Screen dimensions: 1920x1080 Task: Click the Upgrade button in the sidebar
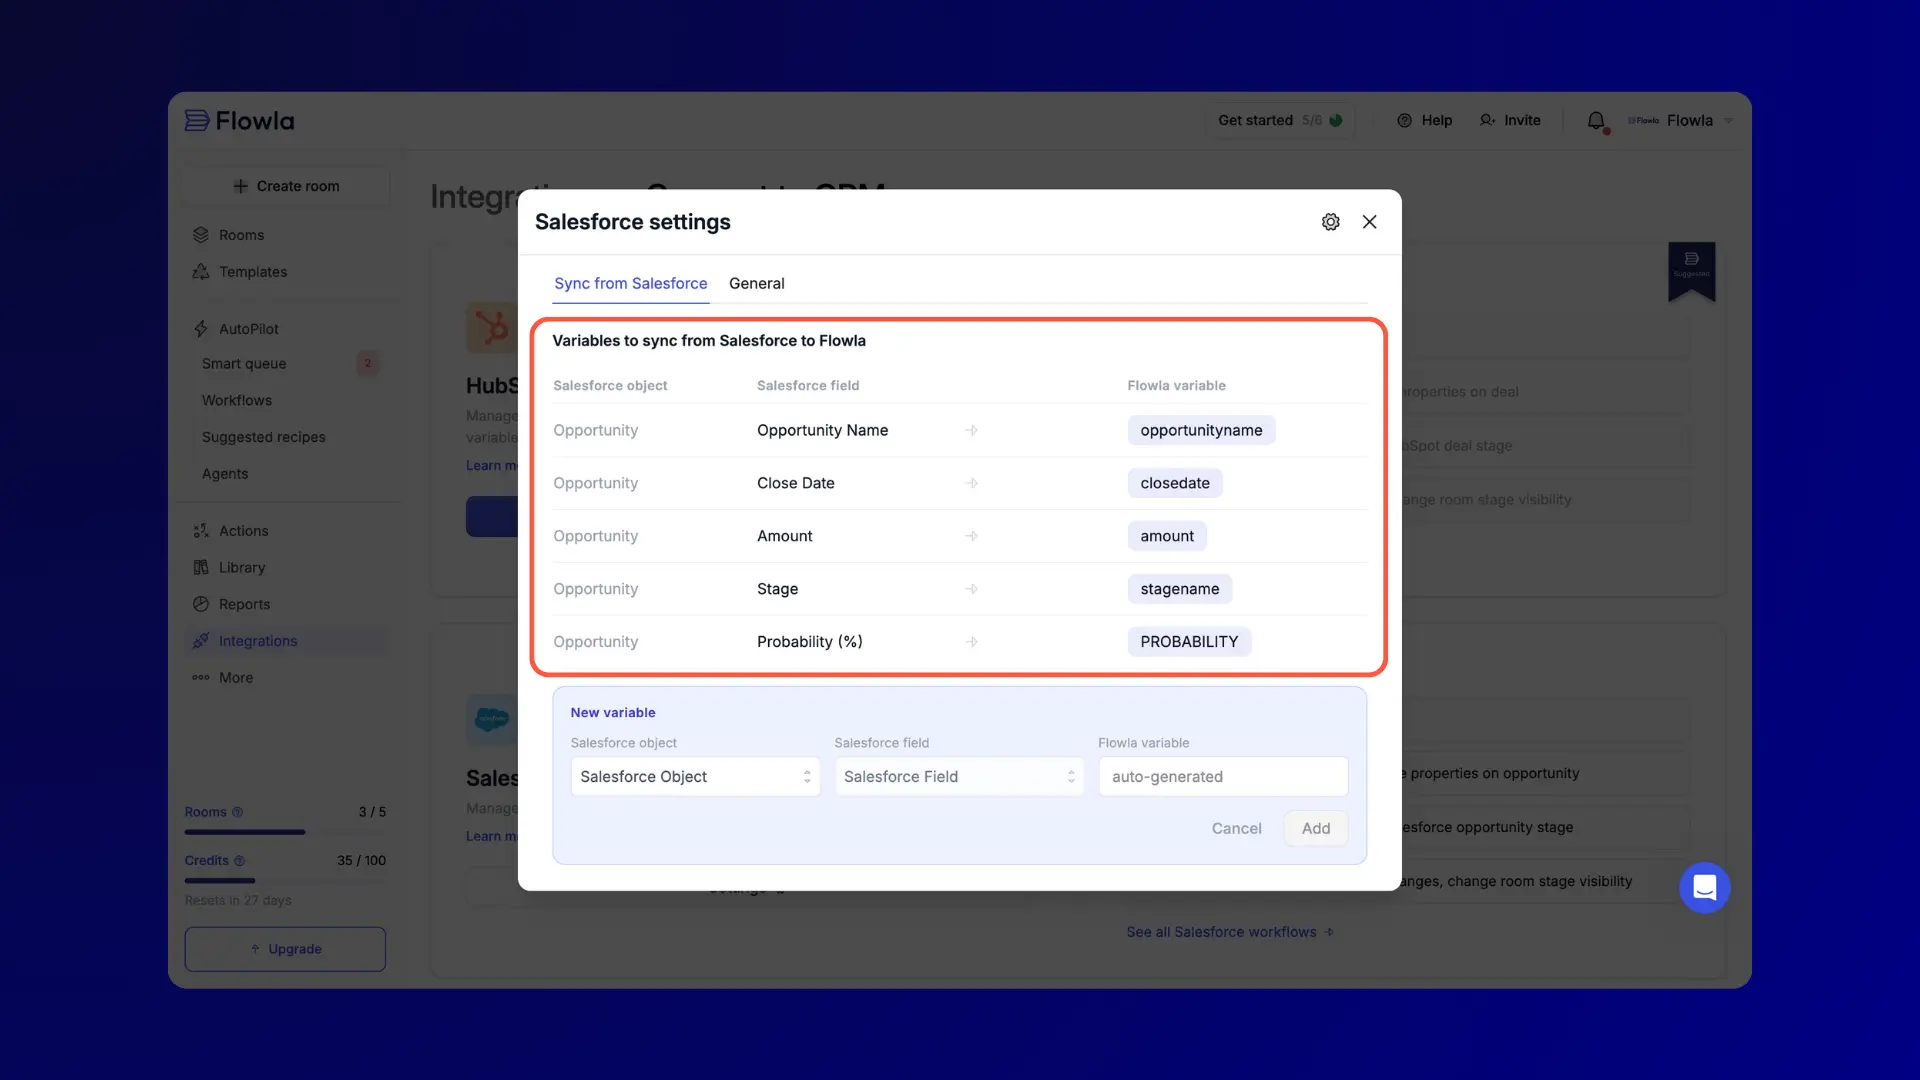point(285,949)
